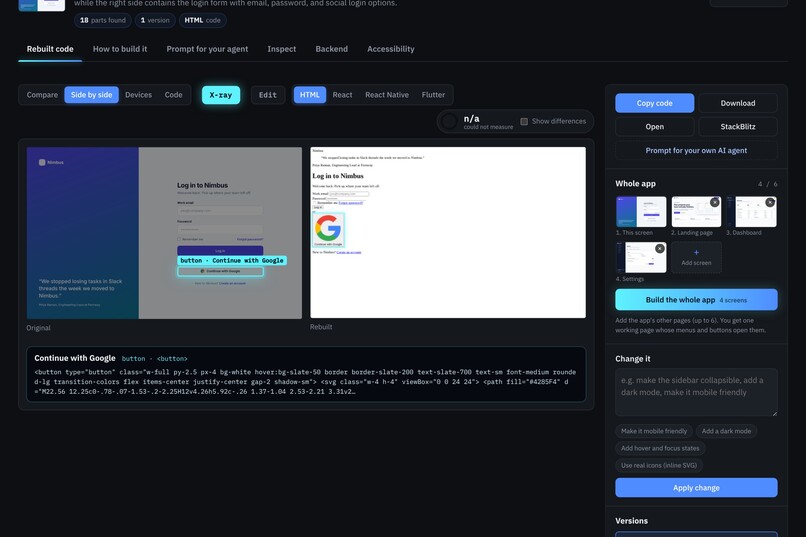Viewport: 806px width, 537px height.
Task: Click the Edit button
Action: pyautogui.click(x=268, y=95)
